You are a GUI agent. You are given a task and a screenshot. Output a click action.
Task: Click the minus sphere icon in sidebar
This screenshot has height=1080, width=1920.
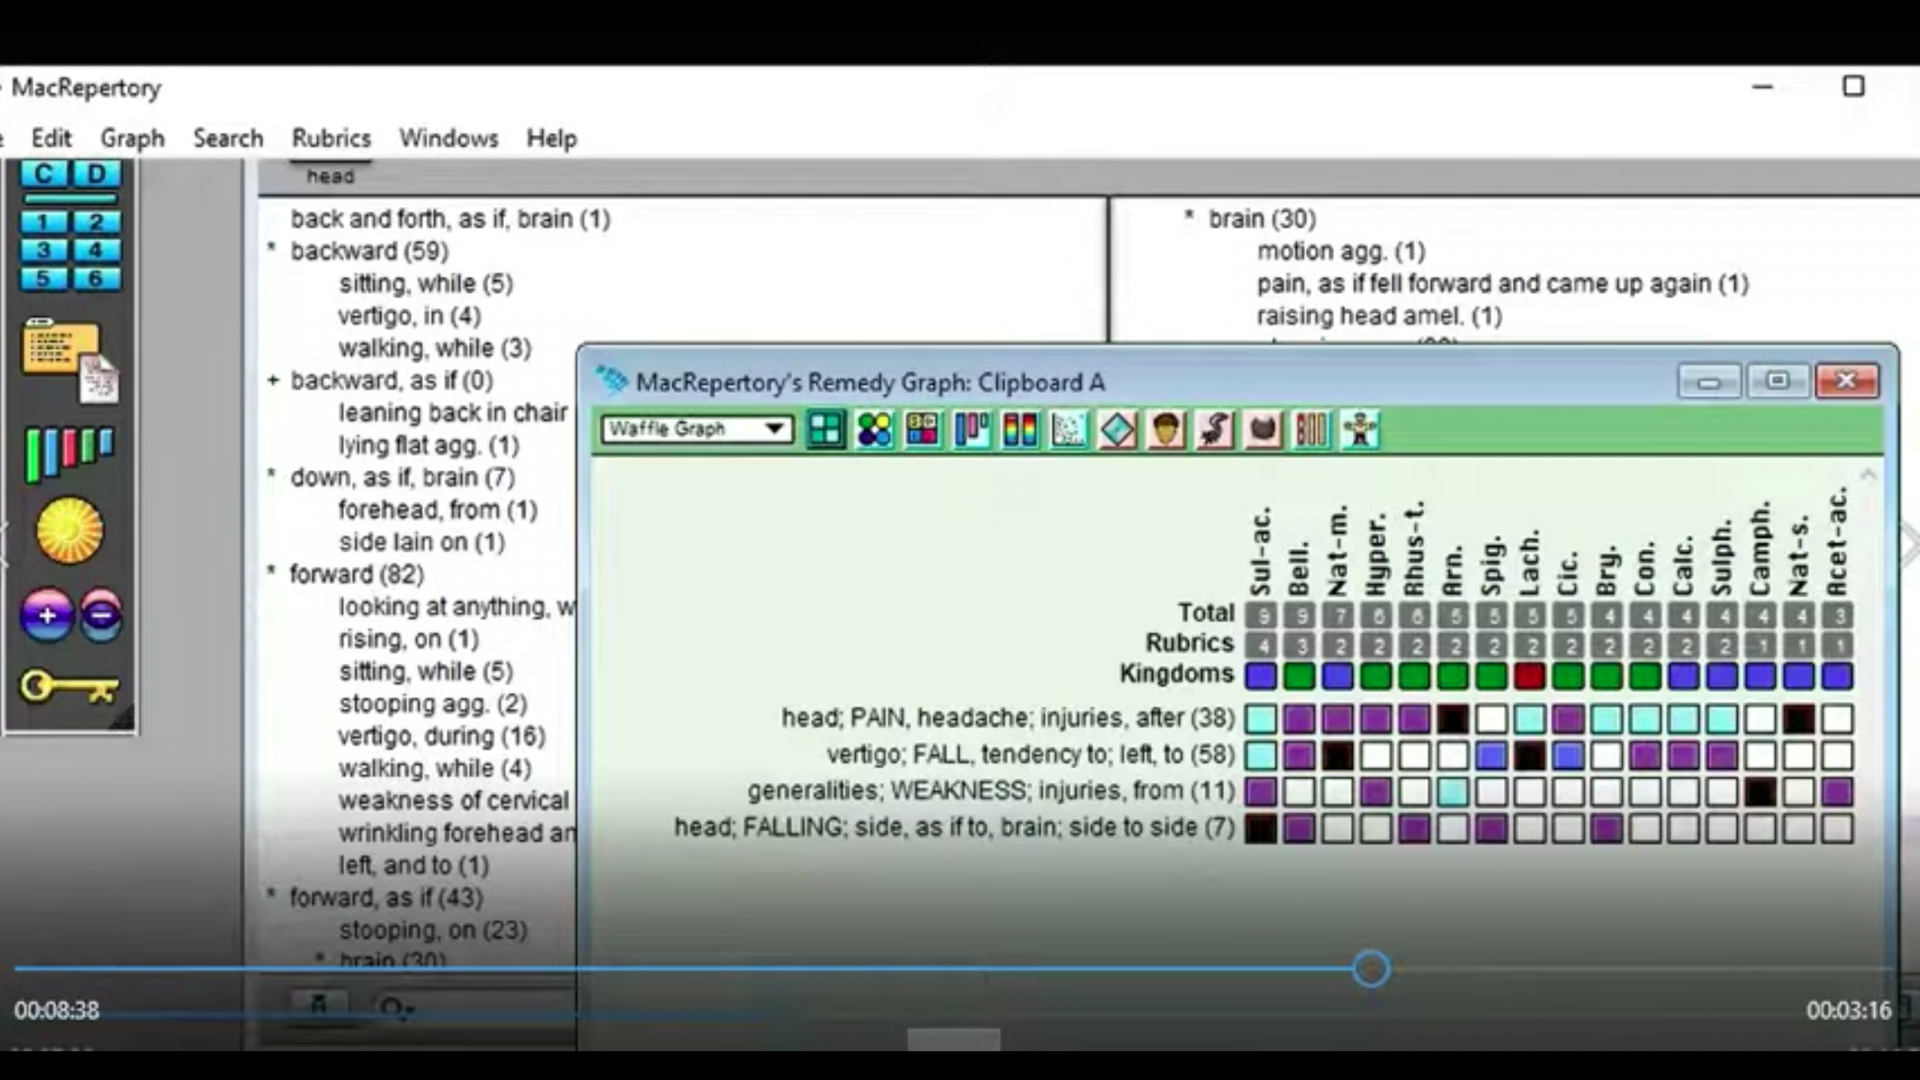[x=100, y=614]
